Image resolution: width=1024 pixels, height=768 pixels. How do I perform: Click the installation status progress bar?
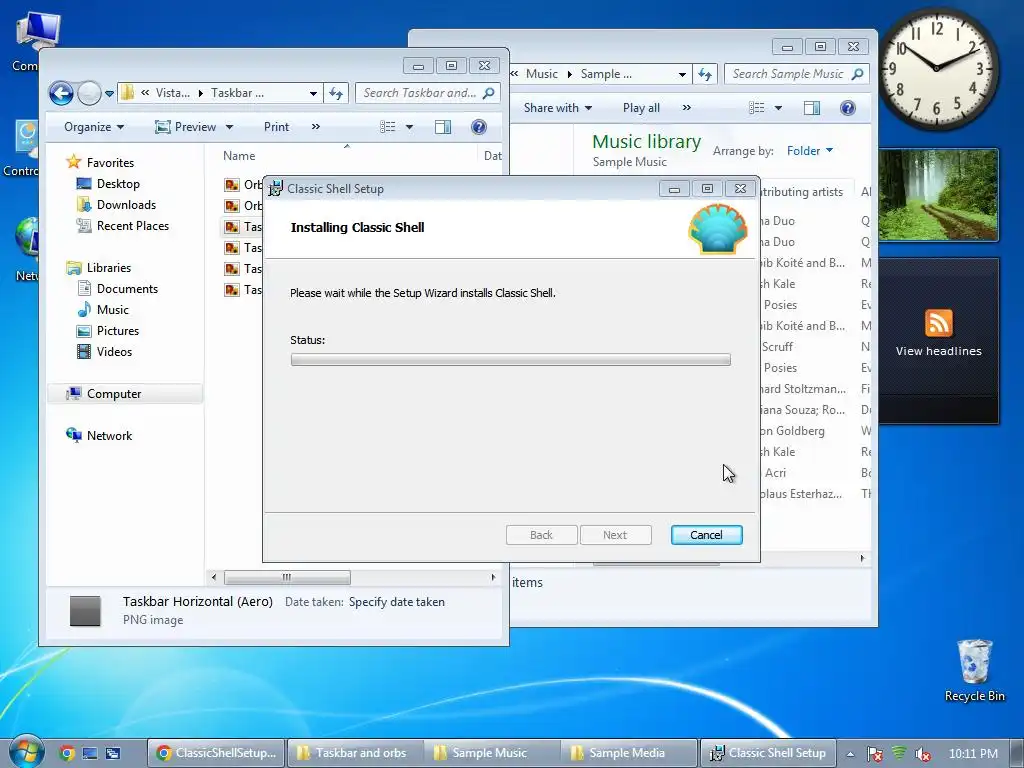tap(510, 360)
